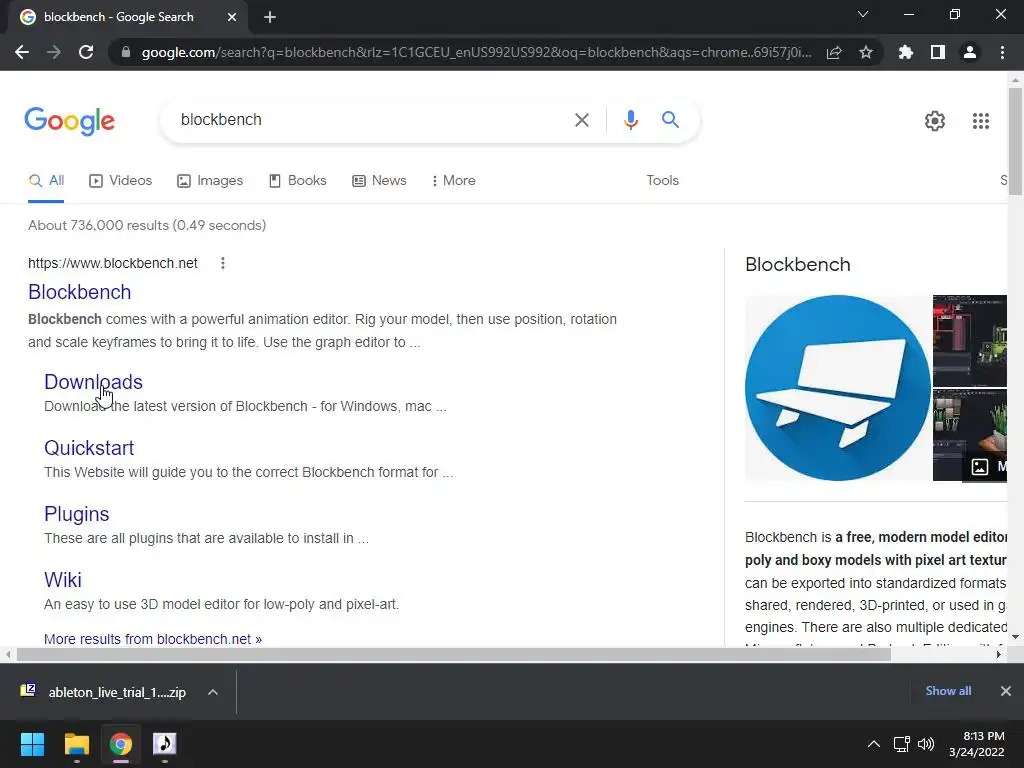Screen dimensions: 1024x768
Task: Switch to the Images results tab
Action: (x=210, y=181)
